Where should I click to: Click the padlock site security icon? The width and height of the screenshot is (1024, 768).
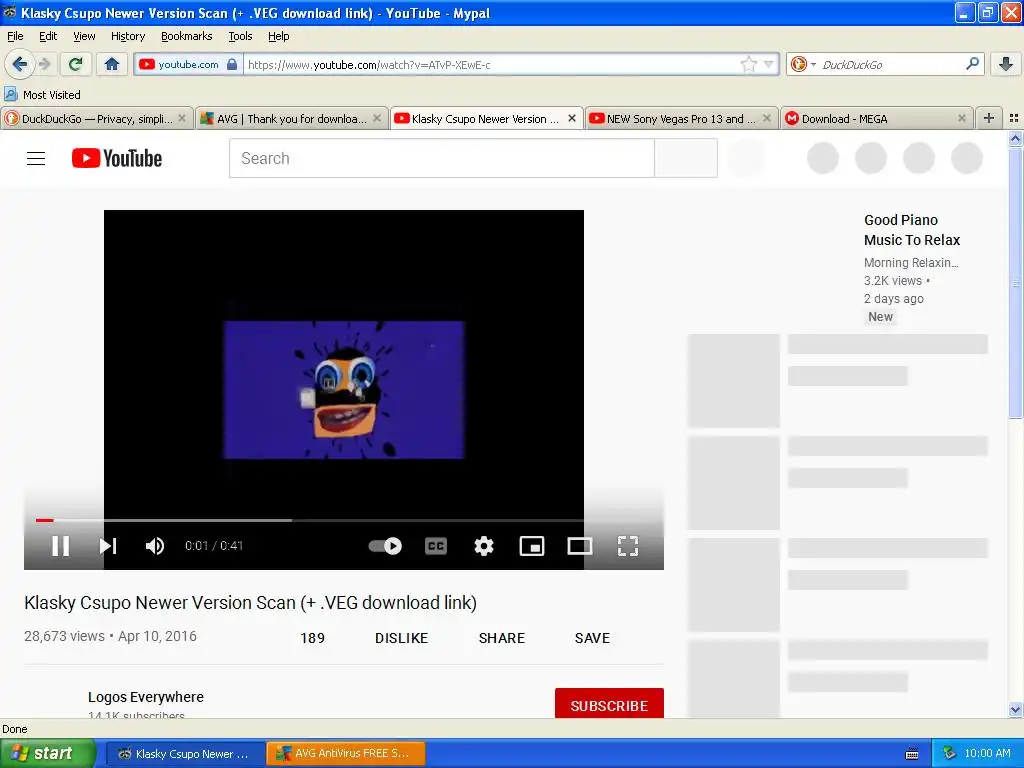232,64
